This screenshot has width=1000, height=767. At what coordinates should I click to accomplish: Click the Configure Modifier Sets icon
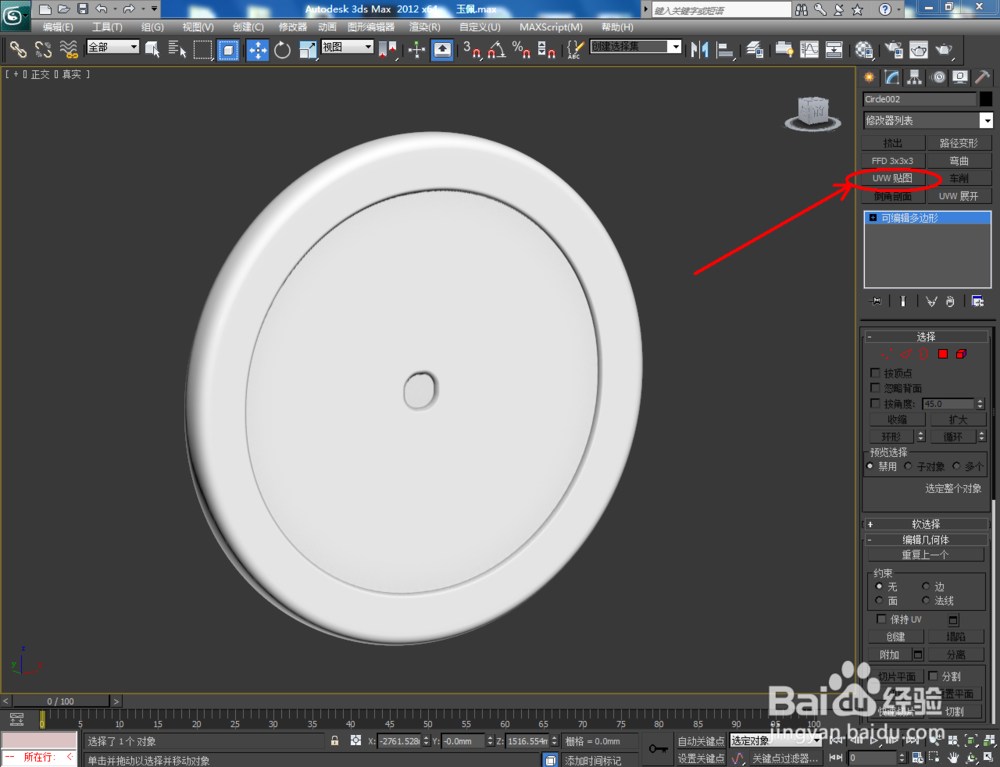pyautogui.click(x=977, y=301)
